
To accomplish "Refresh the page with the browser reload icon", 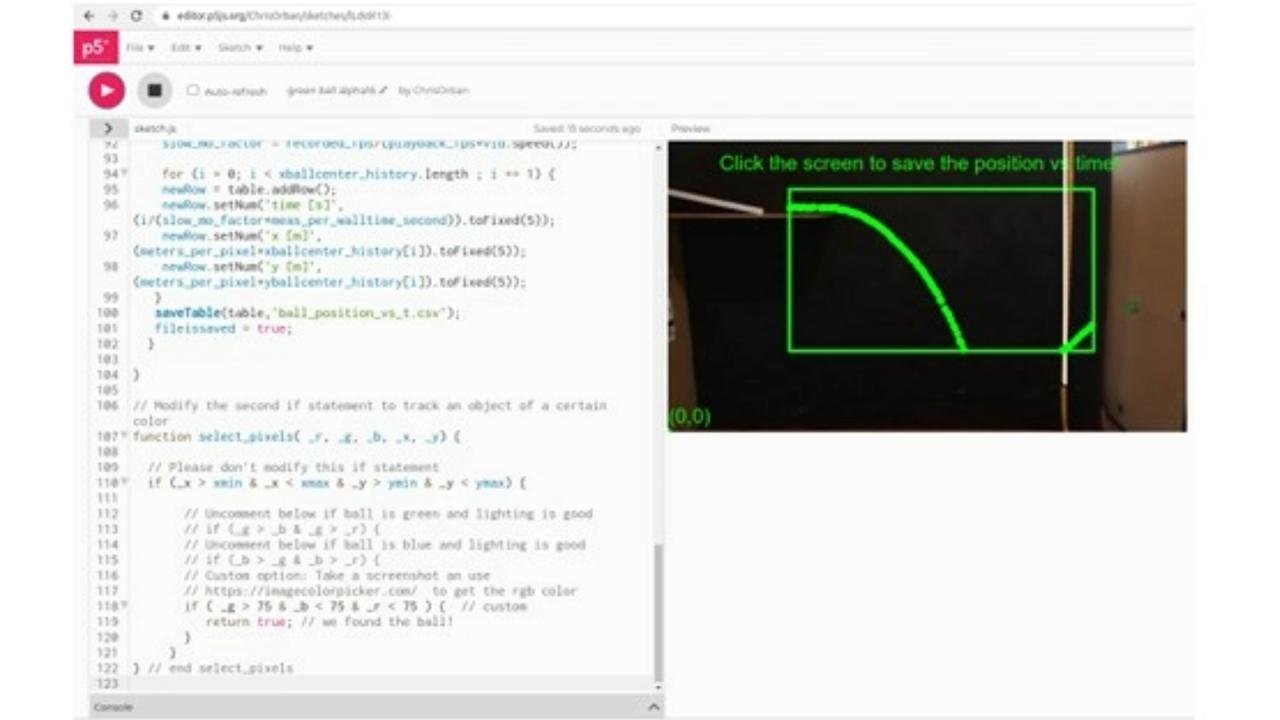I will pos(135,16).
